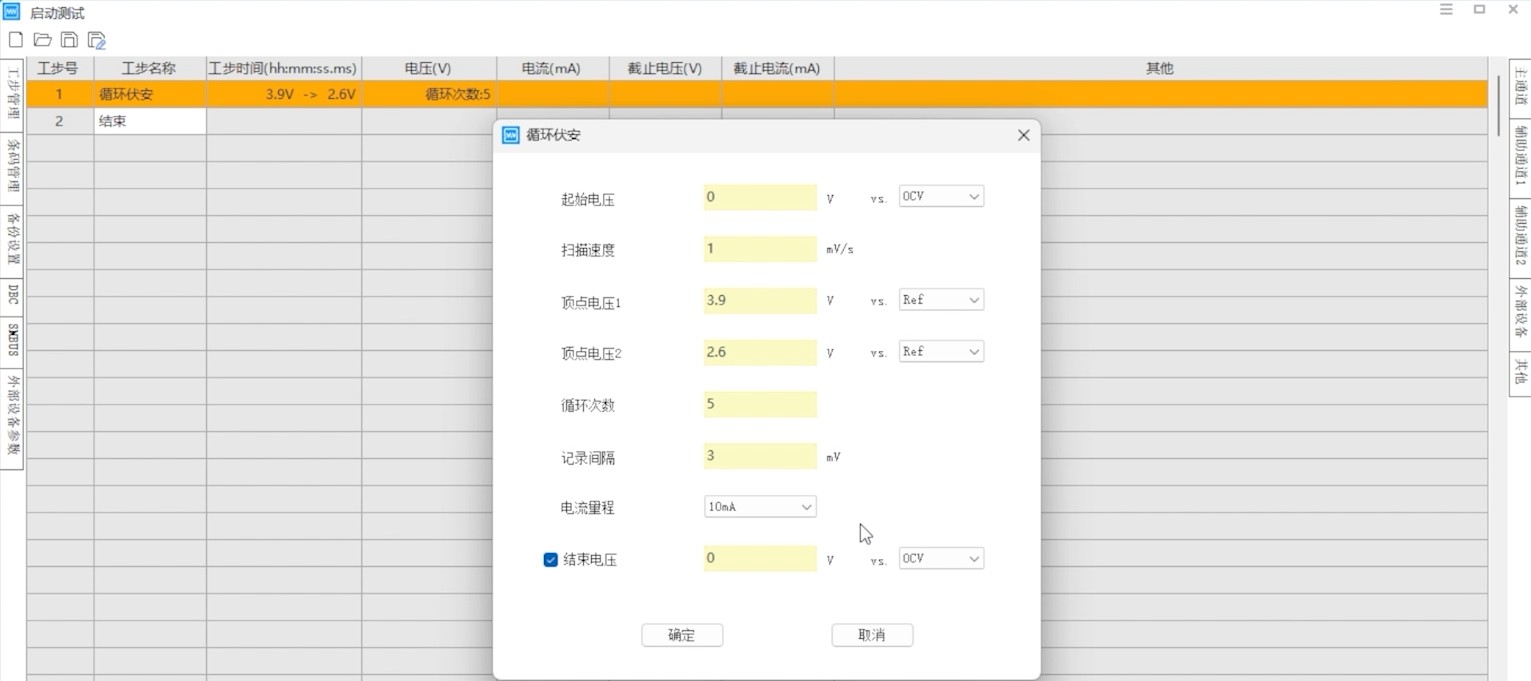Open an existing test file

(42, 39)
